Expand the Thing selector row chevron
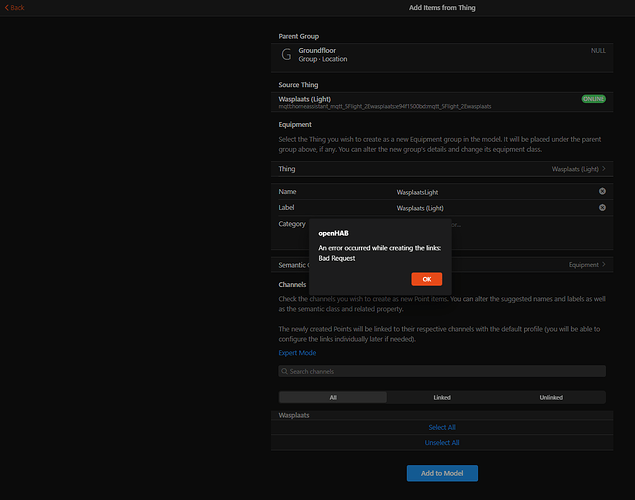 603,170
